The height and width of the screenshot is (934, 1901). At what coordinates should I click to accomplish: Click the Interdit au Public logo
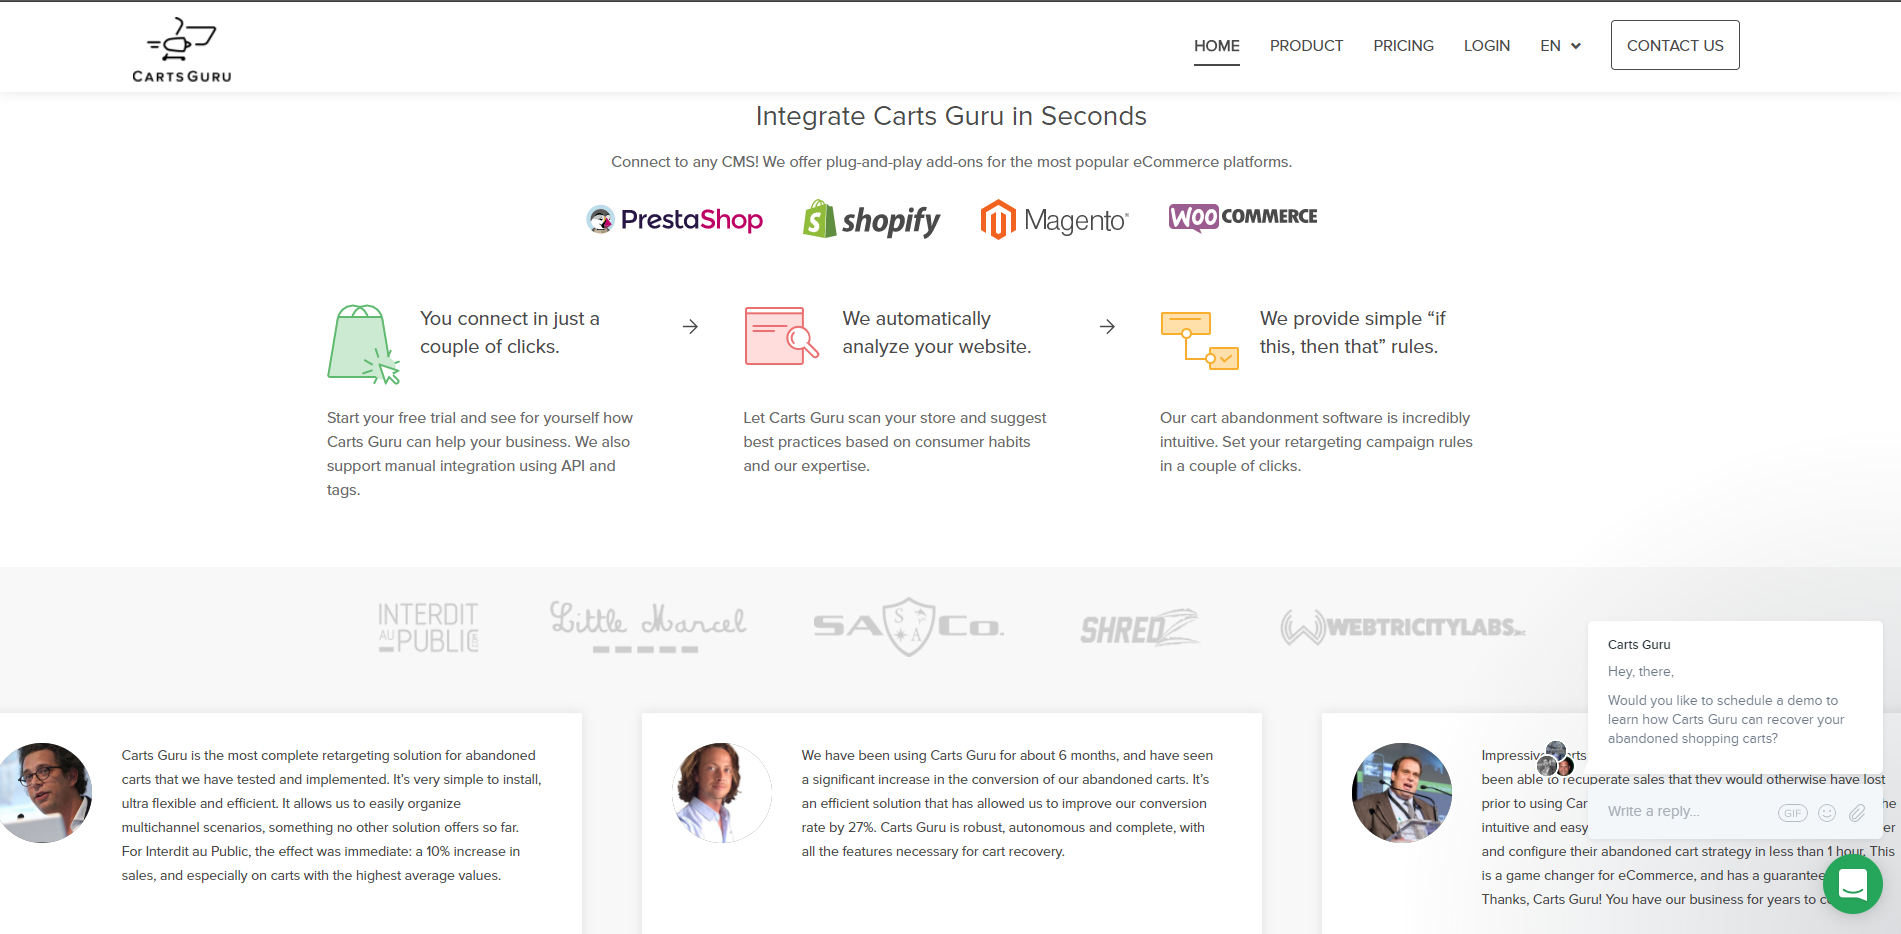tap(428, 628)
